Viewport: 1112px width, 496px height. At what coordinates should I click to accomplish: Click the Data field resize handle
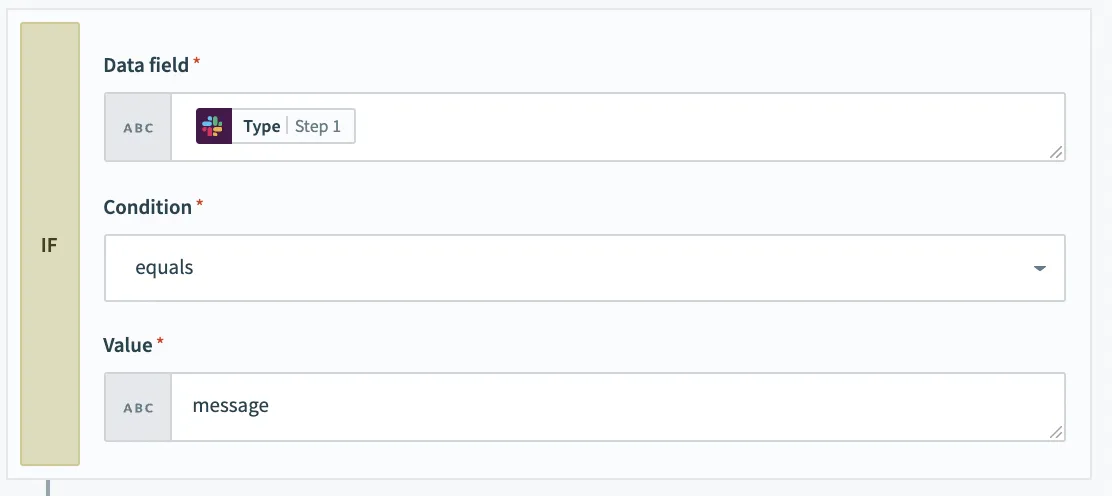tap(1056, 152)
